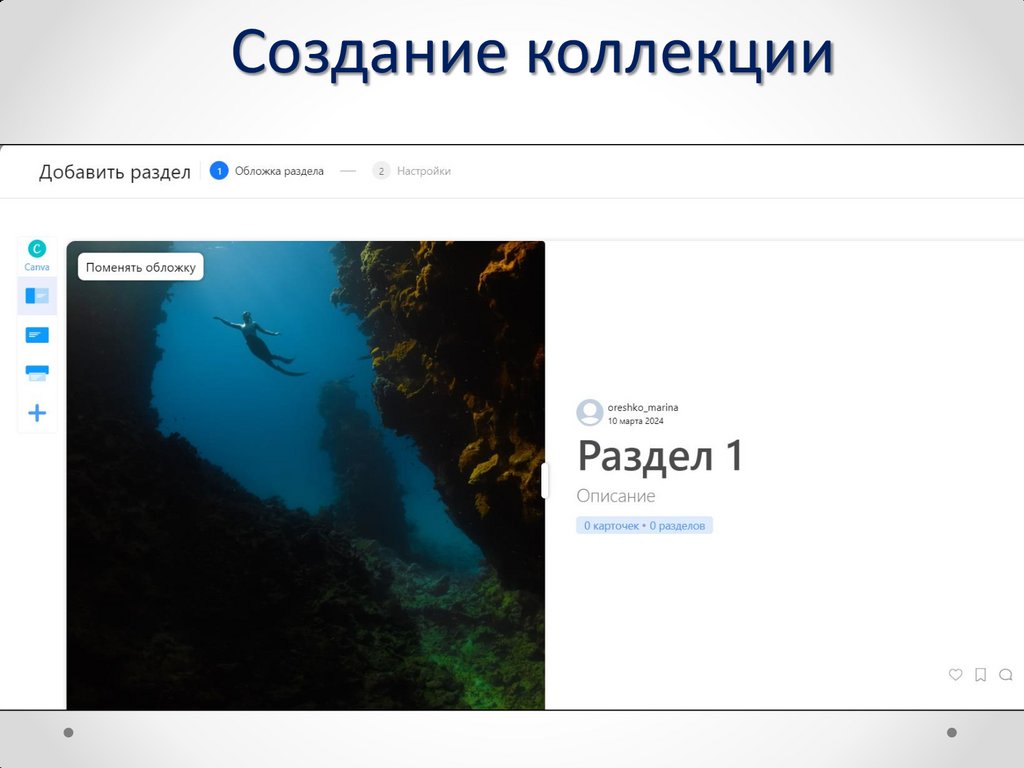Click the cover image edge handle
This screenshot has width=1024, height=768.
tap(545, 481)
